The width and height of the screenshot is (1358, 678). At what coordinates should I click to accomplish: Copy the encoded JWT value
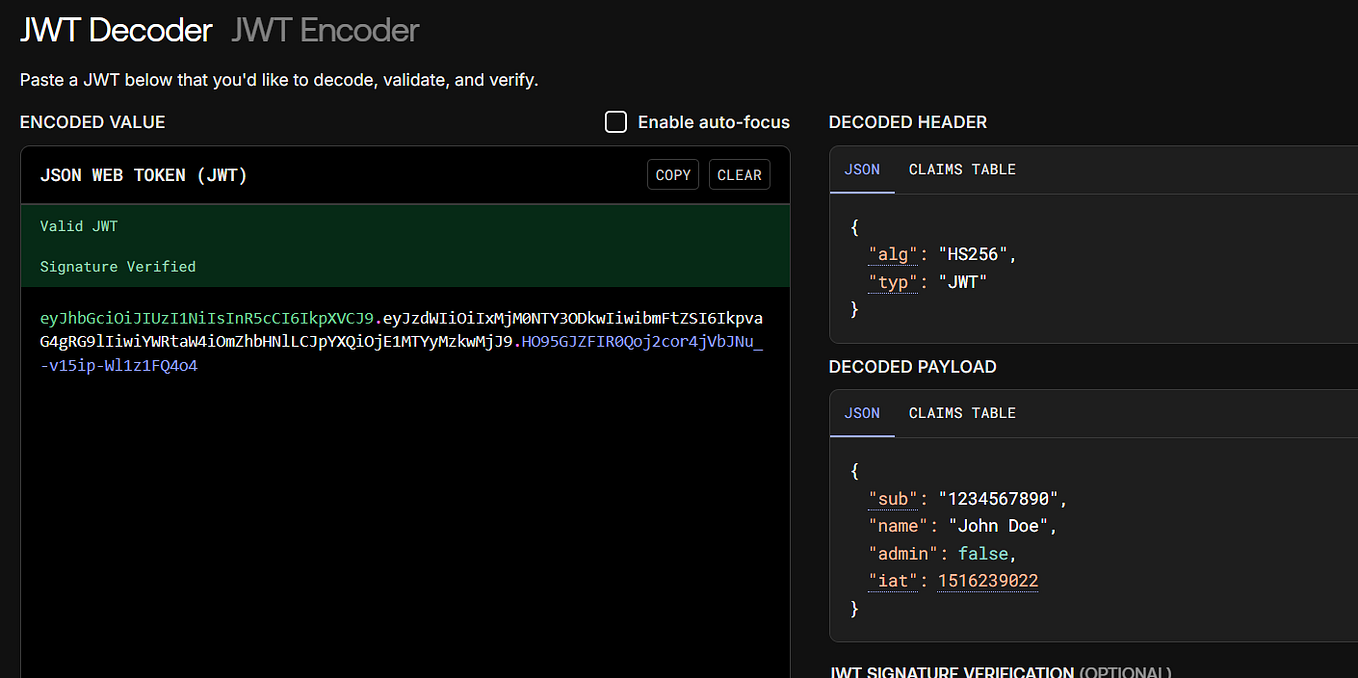click(x=672, y=174)
